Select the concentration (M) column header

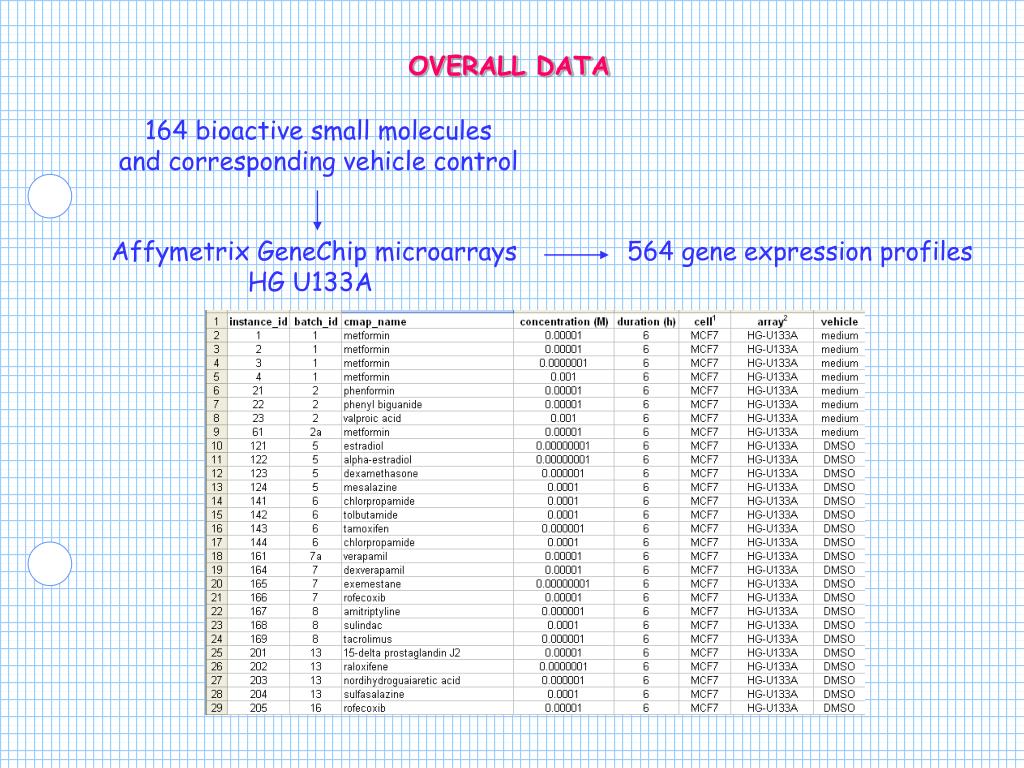[x=564, y=321]
